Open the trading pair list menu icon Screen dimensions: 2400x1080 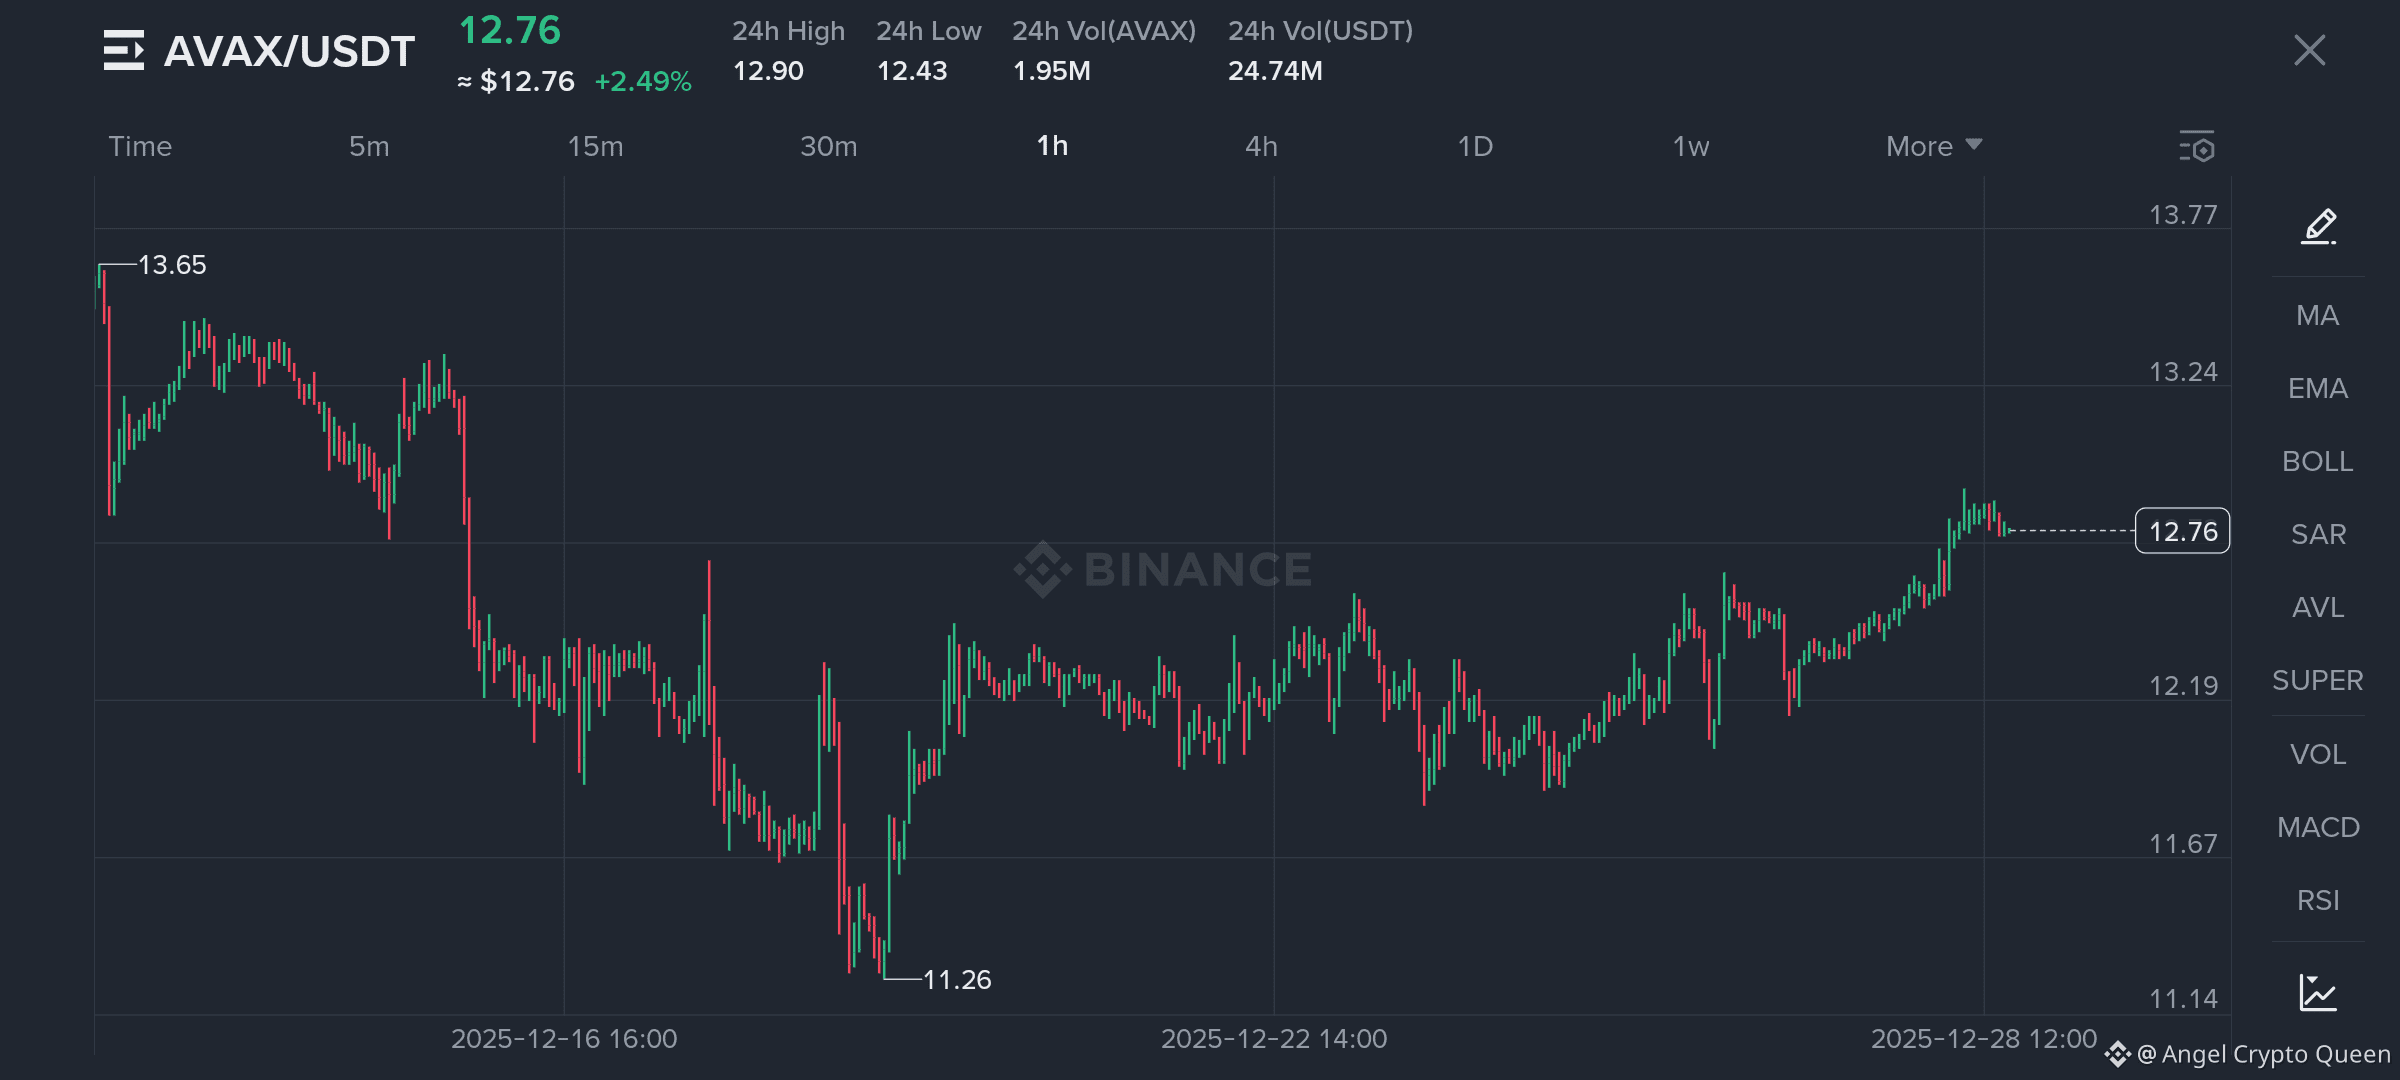[x=124, y=51]
